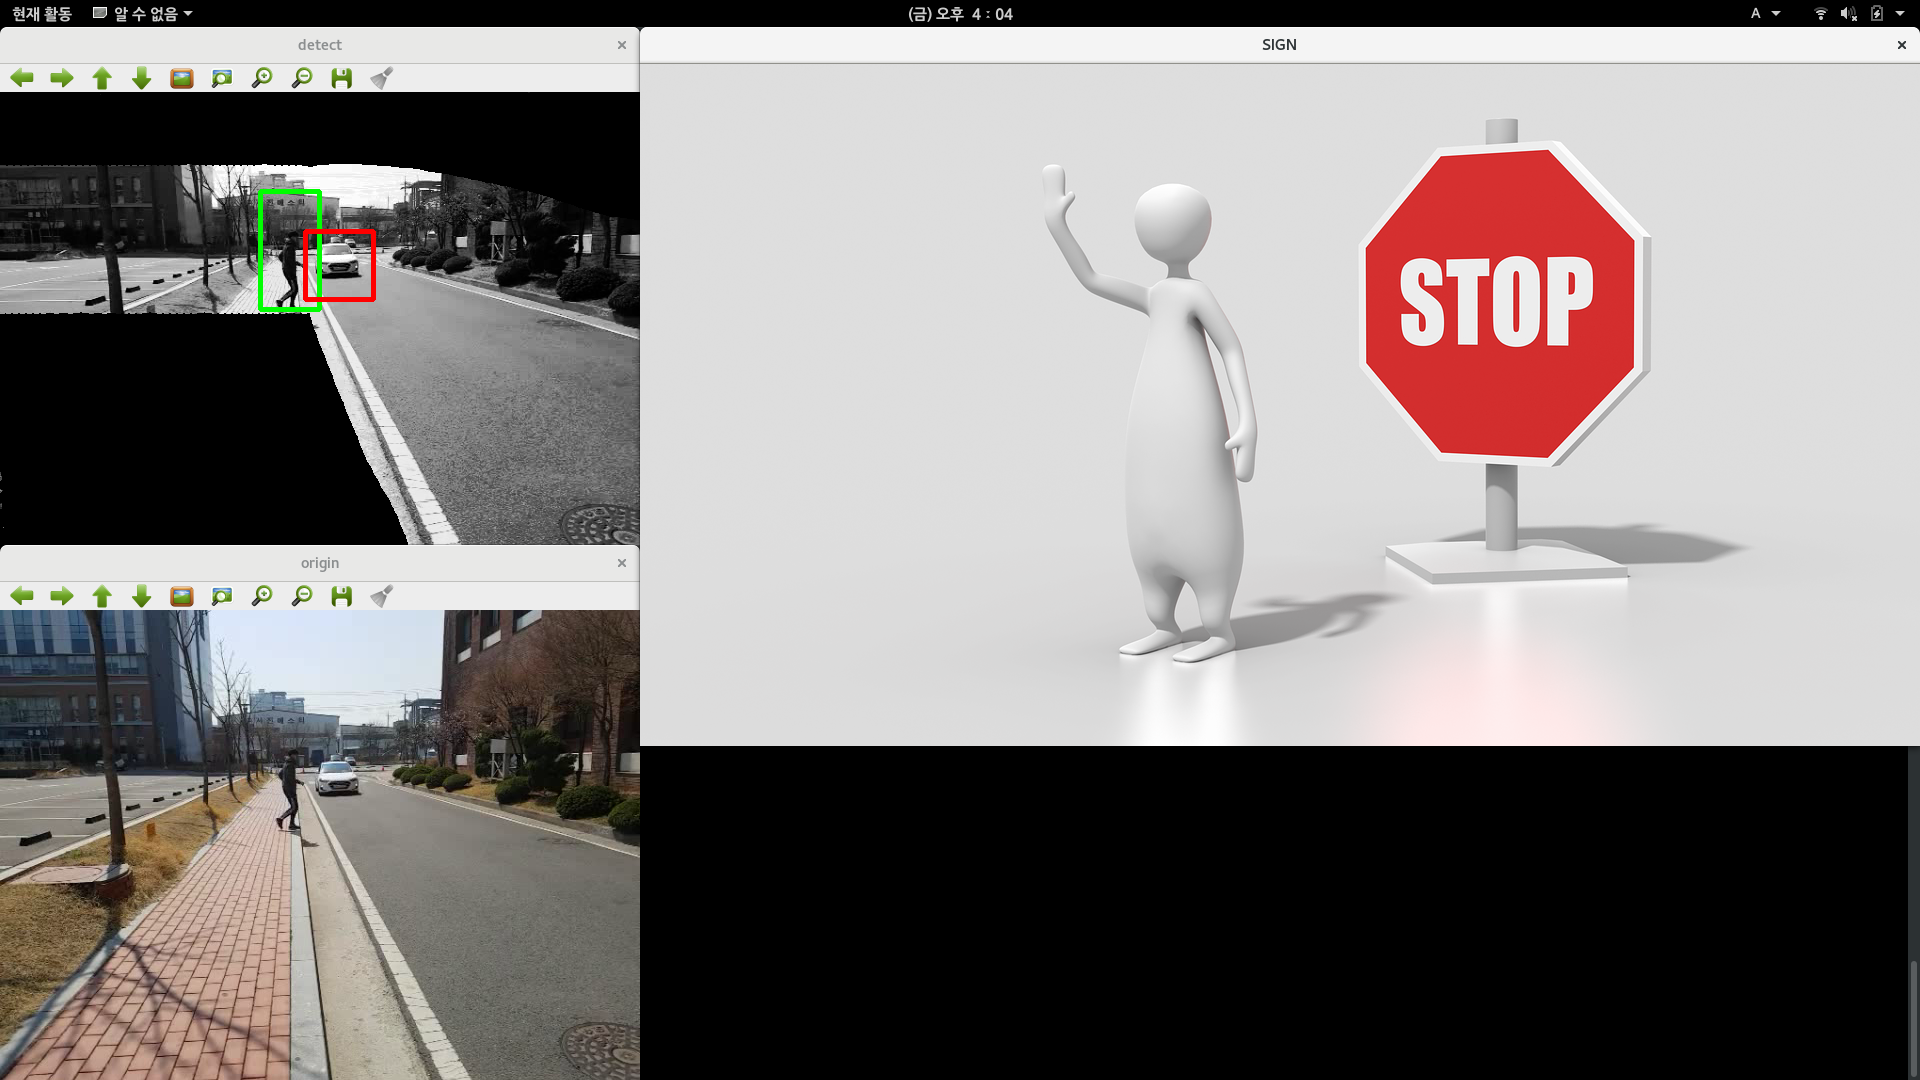
Task: Open the input source 'A' dropdown
Action: (x=1764, y=14)
